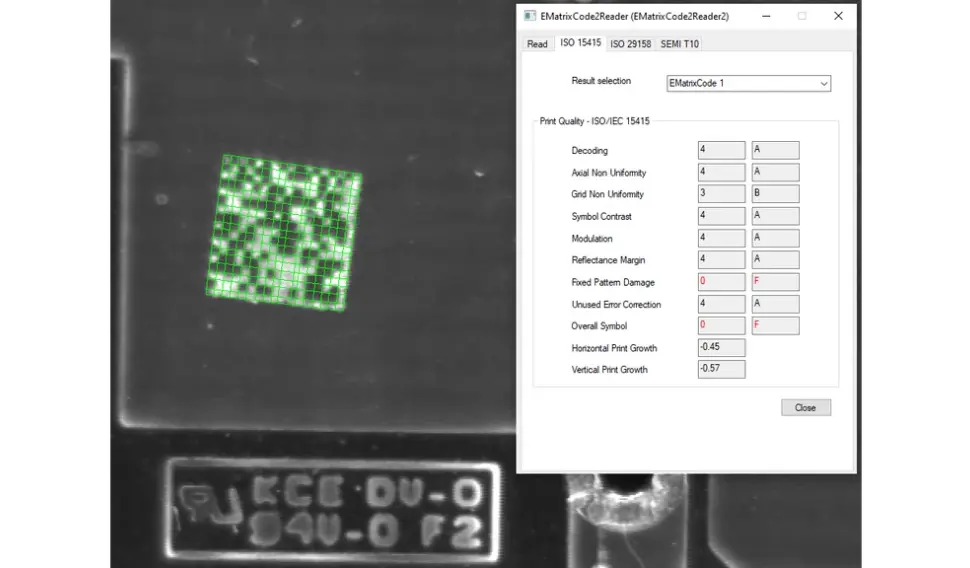The image size is (970, 568).
Task: Select the Vertical Print Growth value field
Action: click(721, 370)
